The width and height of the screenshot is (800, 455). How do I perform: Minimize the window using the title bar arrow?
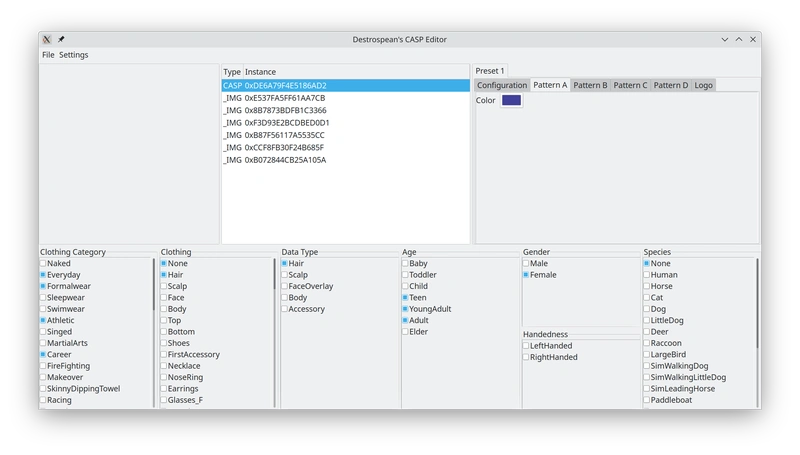click(725, 39)
